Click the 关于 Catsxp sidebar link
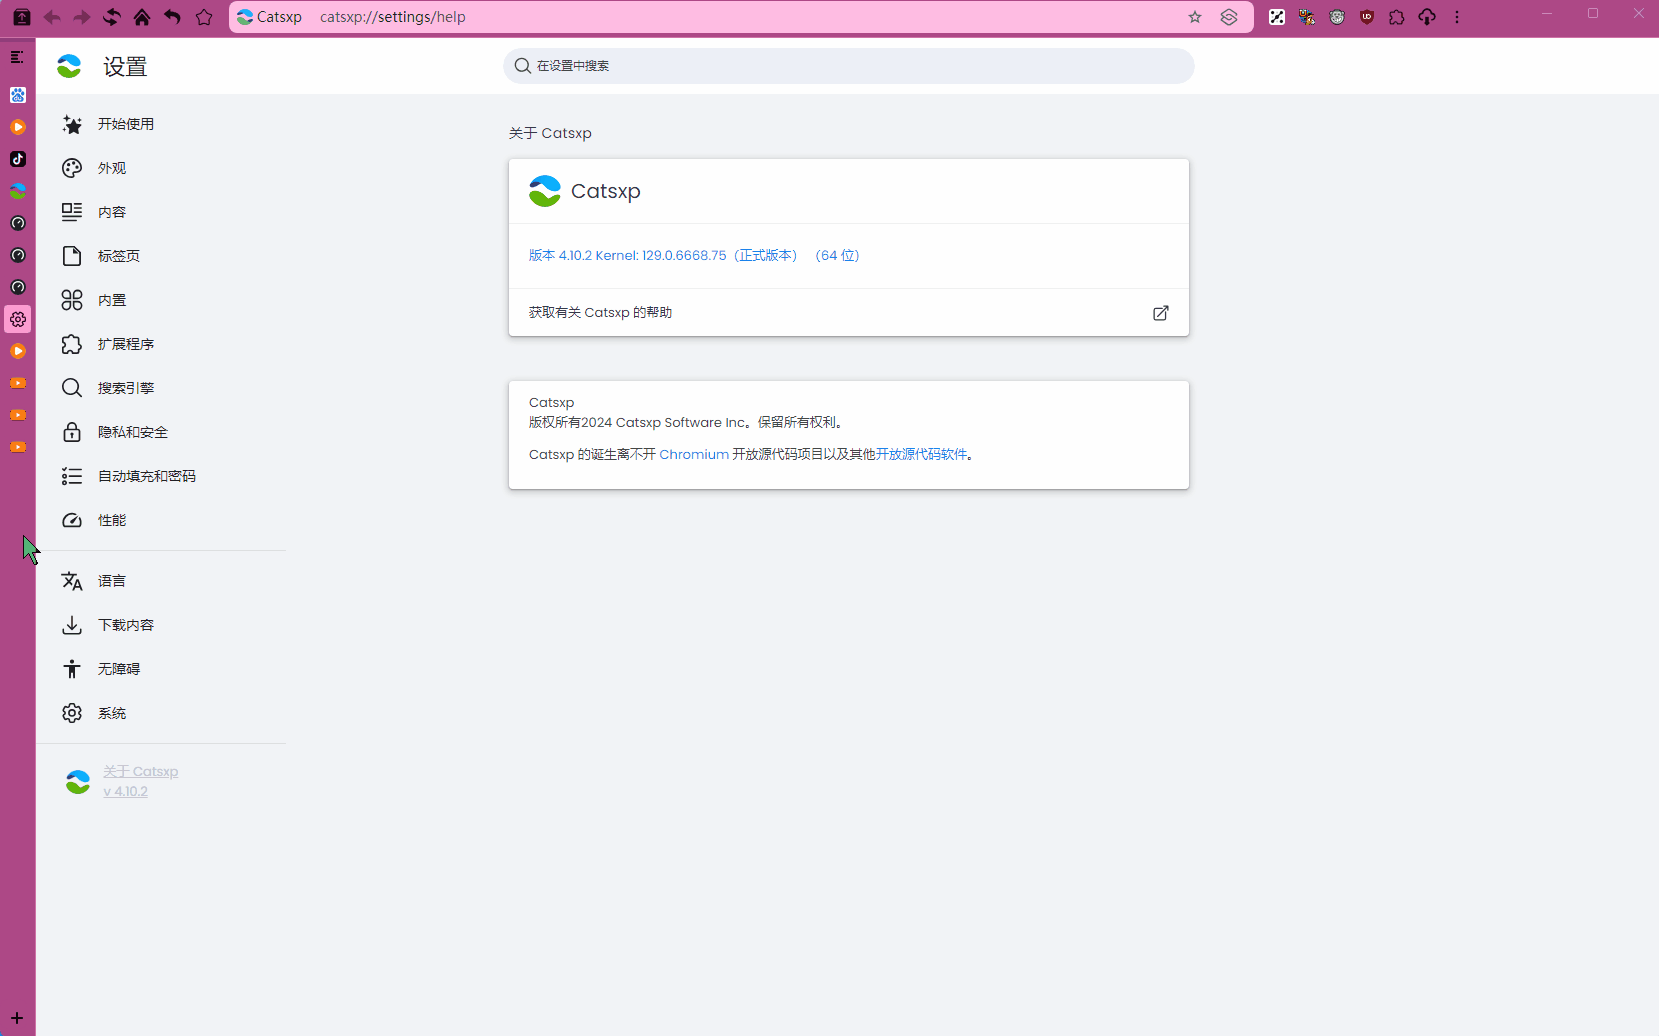This screenshot has height=1036, width=1659. click(x=141, y=772)
